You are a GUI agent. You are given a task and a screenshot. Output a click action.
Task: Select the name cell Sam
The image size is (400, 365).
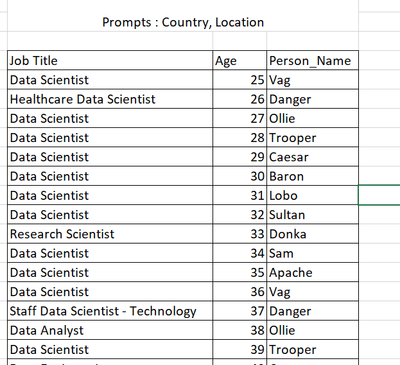tap(313, 253)
